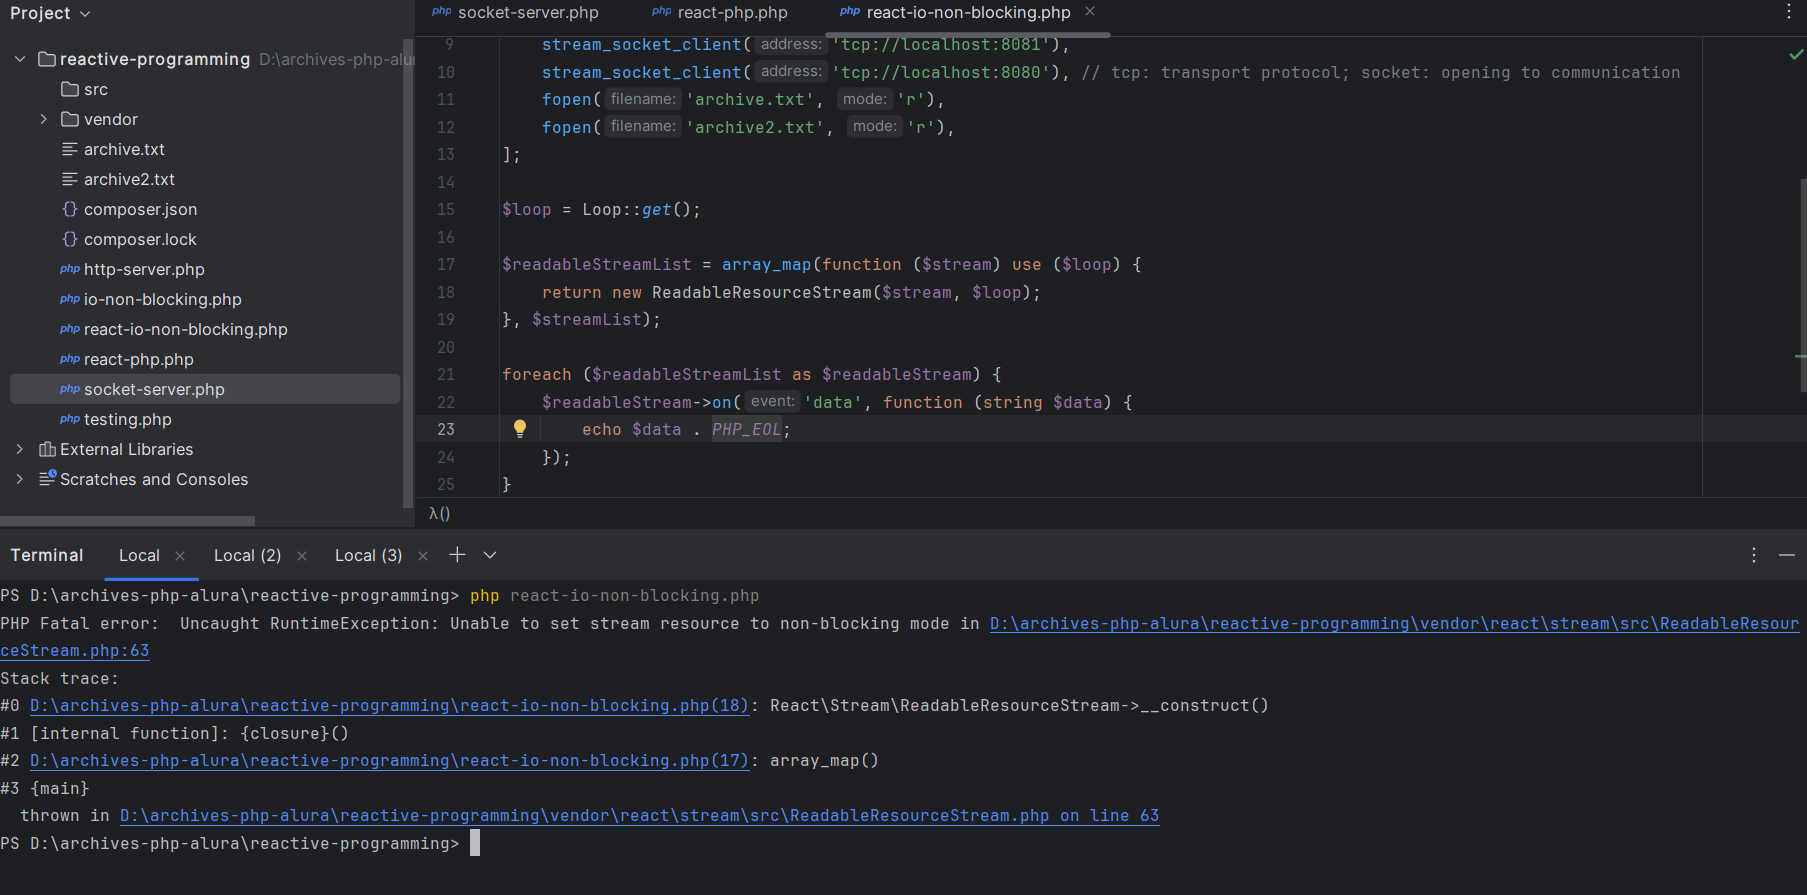The width and height of the screenshot is (1807, 895).
Task: Add a new terminal session
Action: 457,554
